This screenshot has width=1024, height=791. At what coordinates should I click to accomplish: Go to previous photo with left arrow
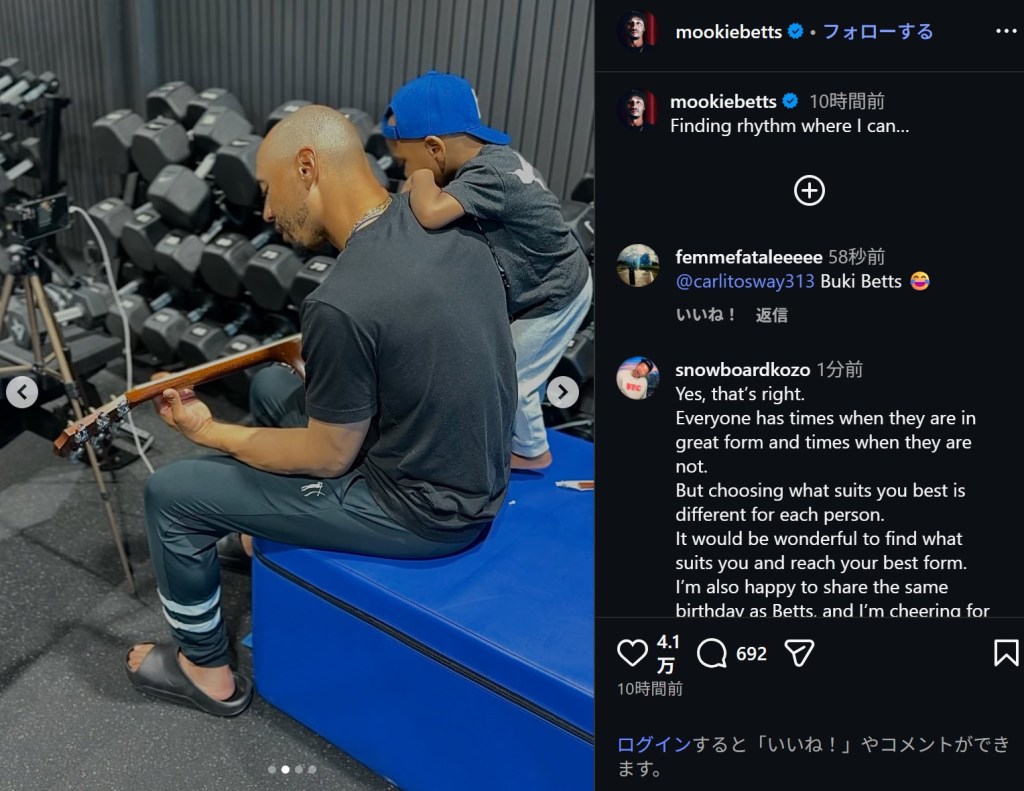(x=22, y=392)
